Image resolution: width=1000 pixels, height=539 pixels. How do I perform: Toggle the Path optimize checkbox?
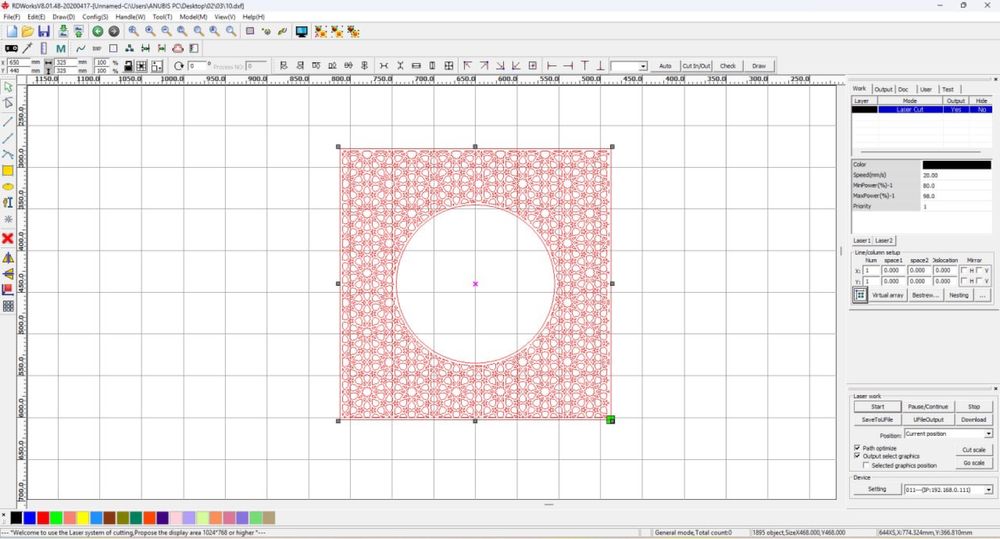pyautogui.click(x=857, y=448)
